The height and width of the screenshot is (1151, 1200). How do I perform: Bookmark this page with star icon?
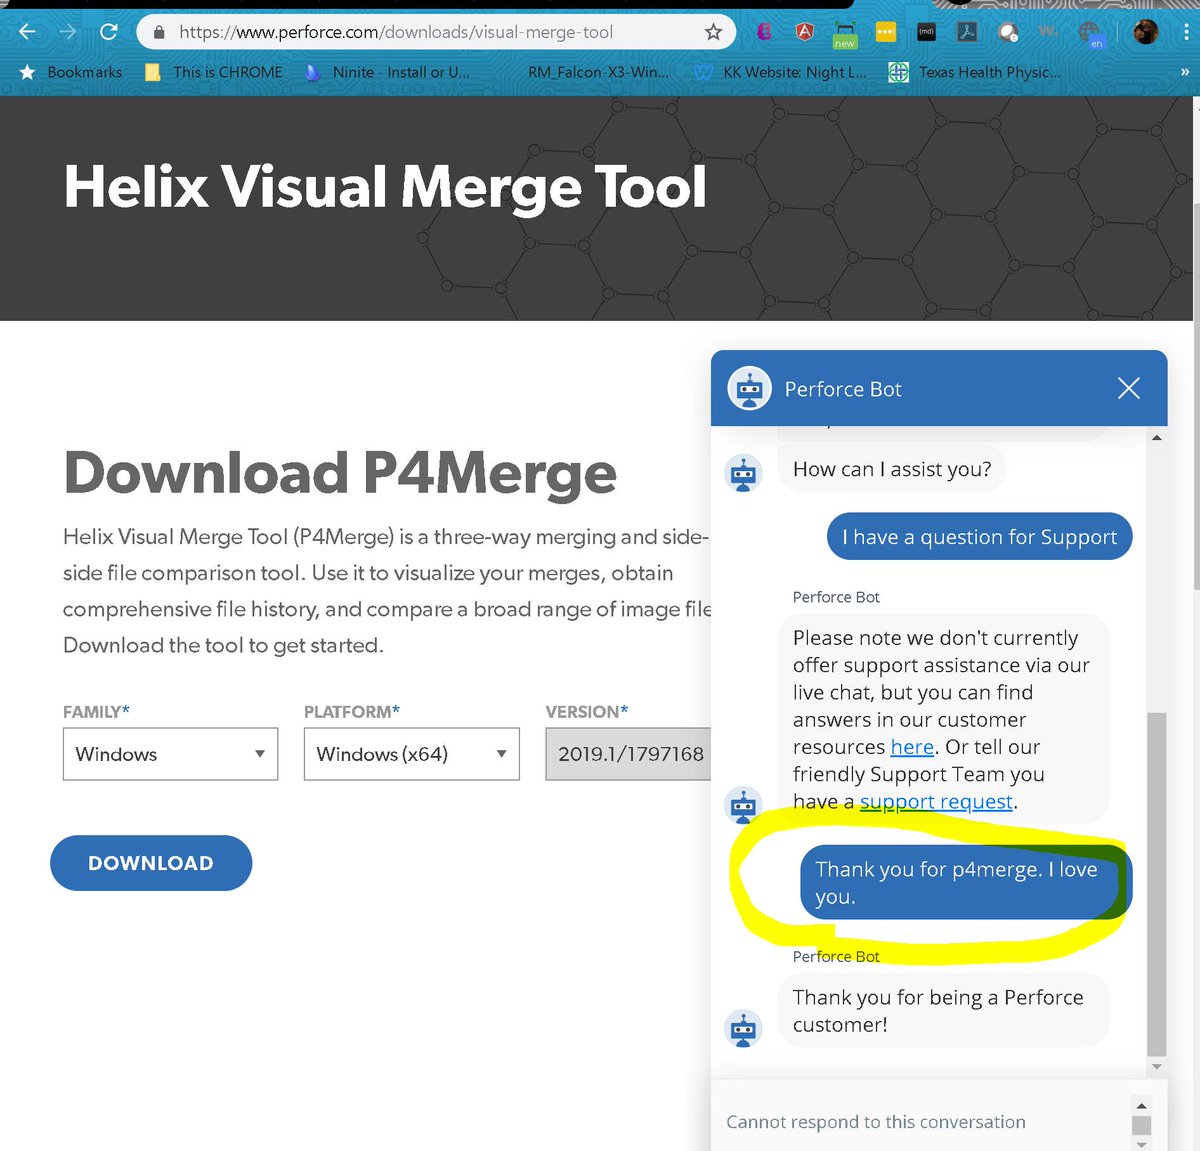(x=713, y=32)
